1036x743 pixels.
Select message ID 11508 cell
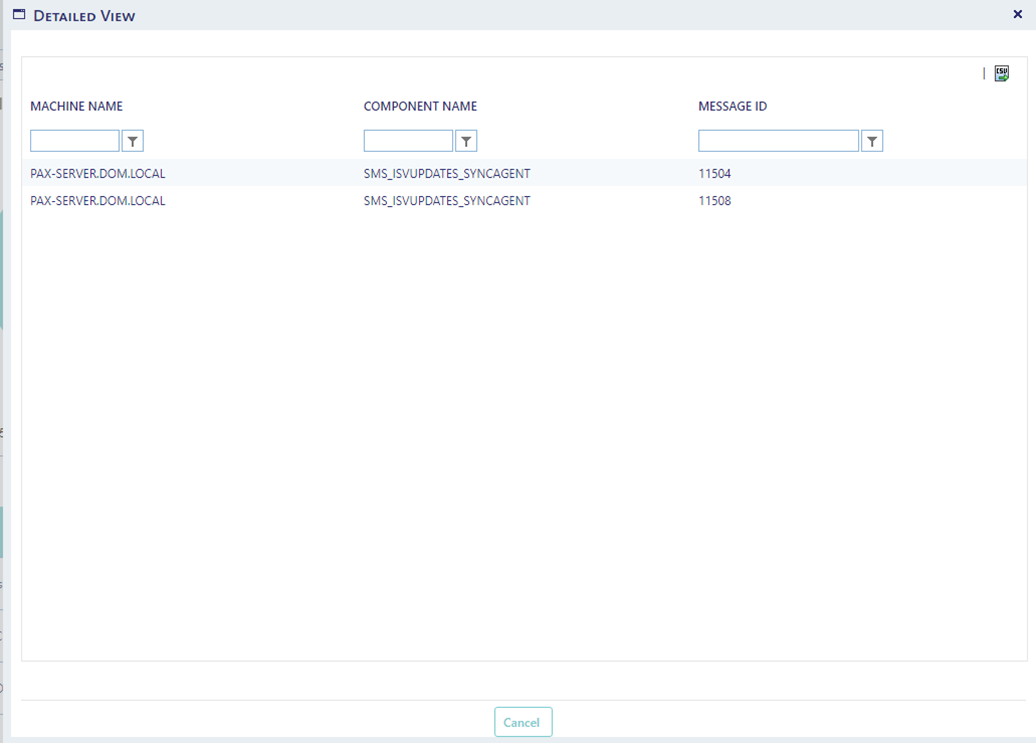coord(715,201)
